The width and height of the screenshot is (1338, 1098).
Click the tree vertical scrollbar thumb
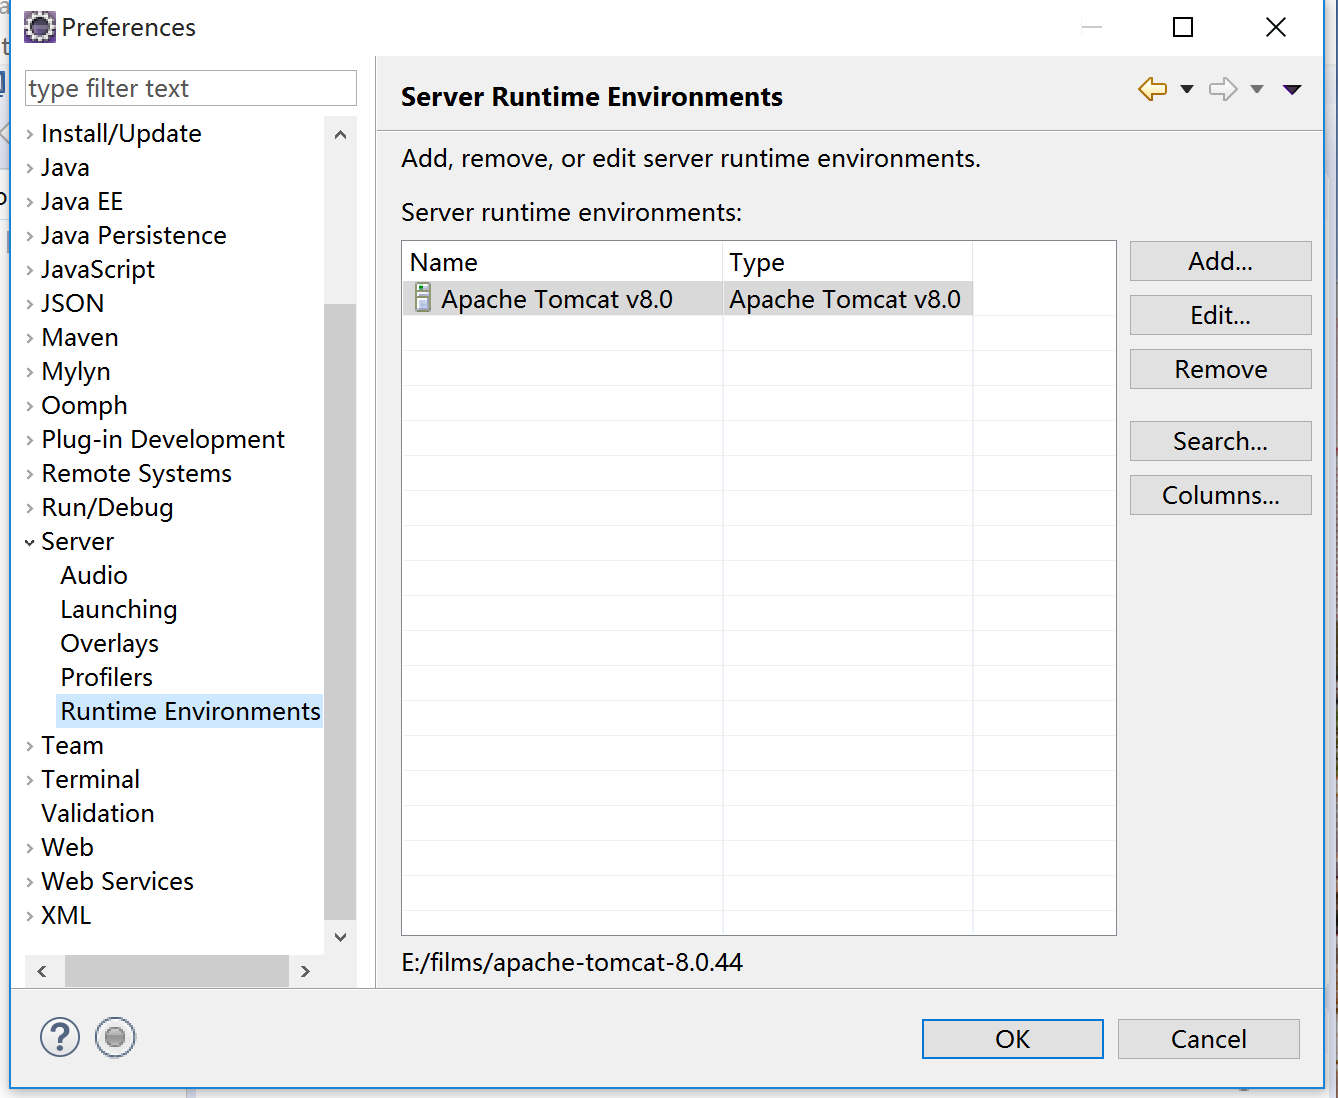pyautogui.click(x=340, y=611)
